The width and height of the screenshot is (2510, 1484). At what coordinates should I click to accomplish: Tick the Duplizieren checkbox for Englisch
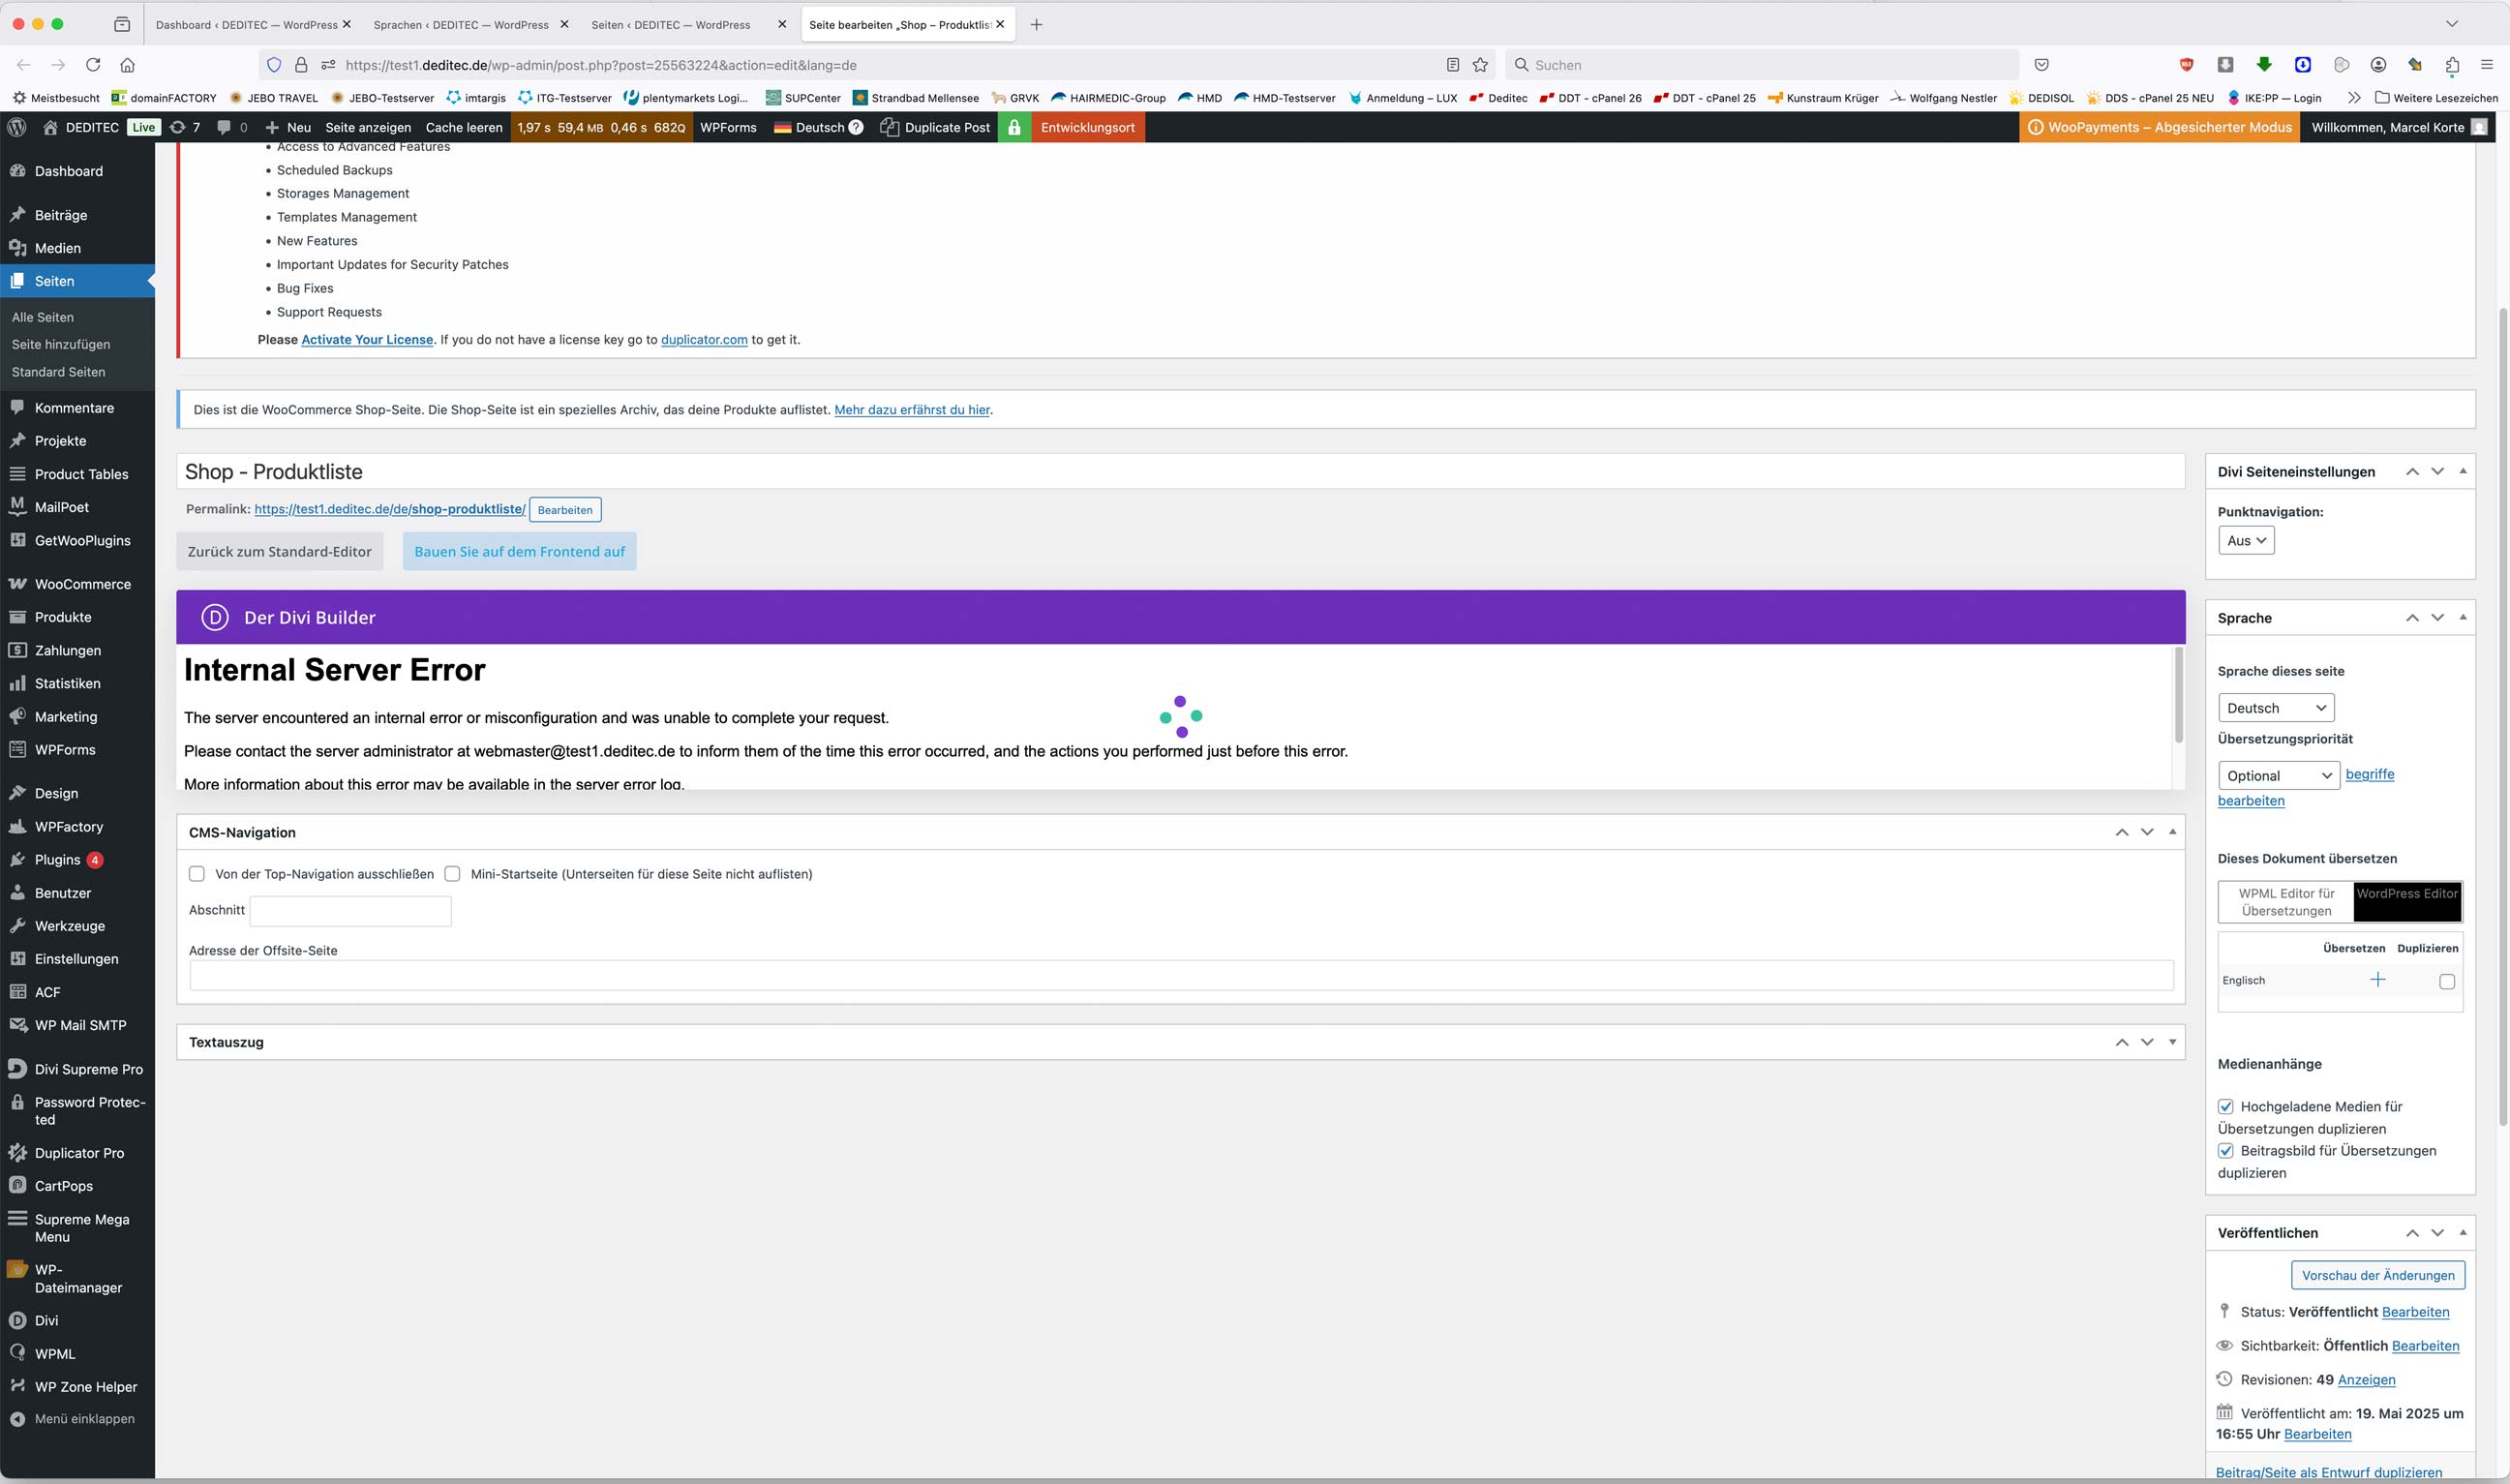click(x=2447, y=981)
